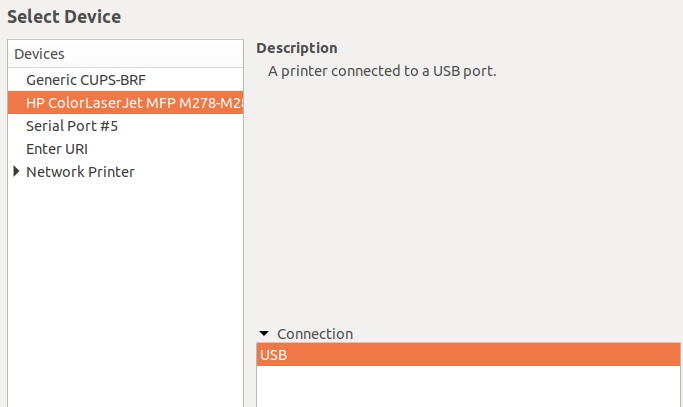The height and width of the screenshot is (407, 683).
Task: Click the Connection expander label
Action: point(315,334)
